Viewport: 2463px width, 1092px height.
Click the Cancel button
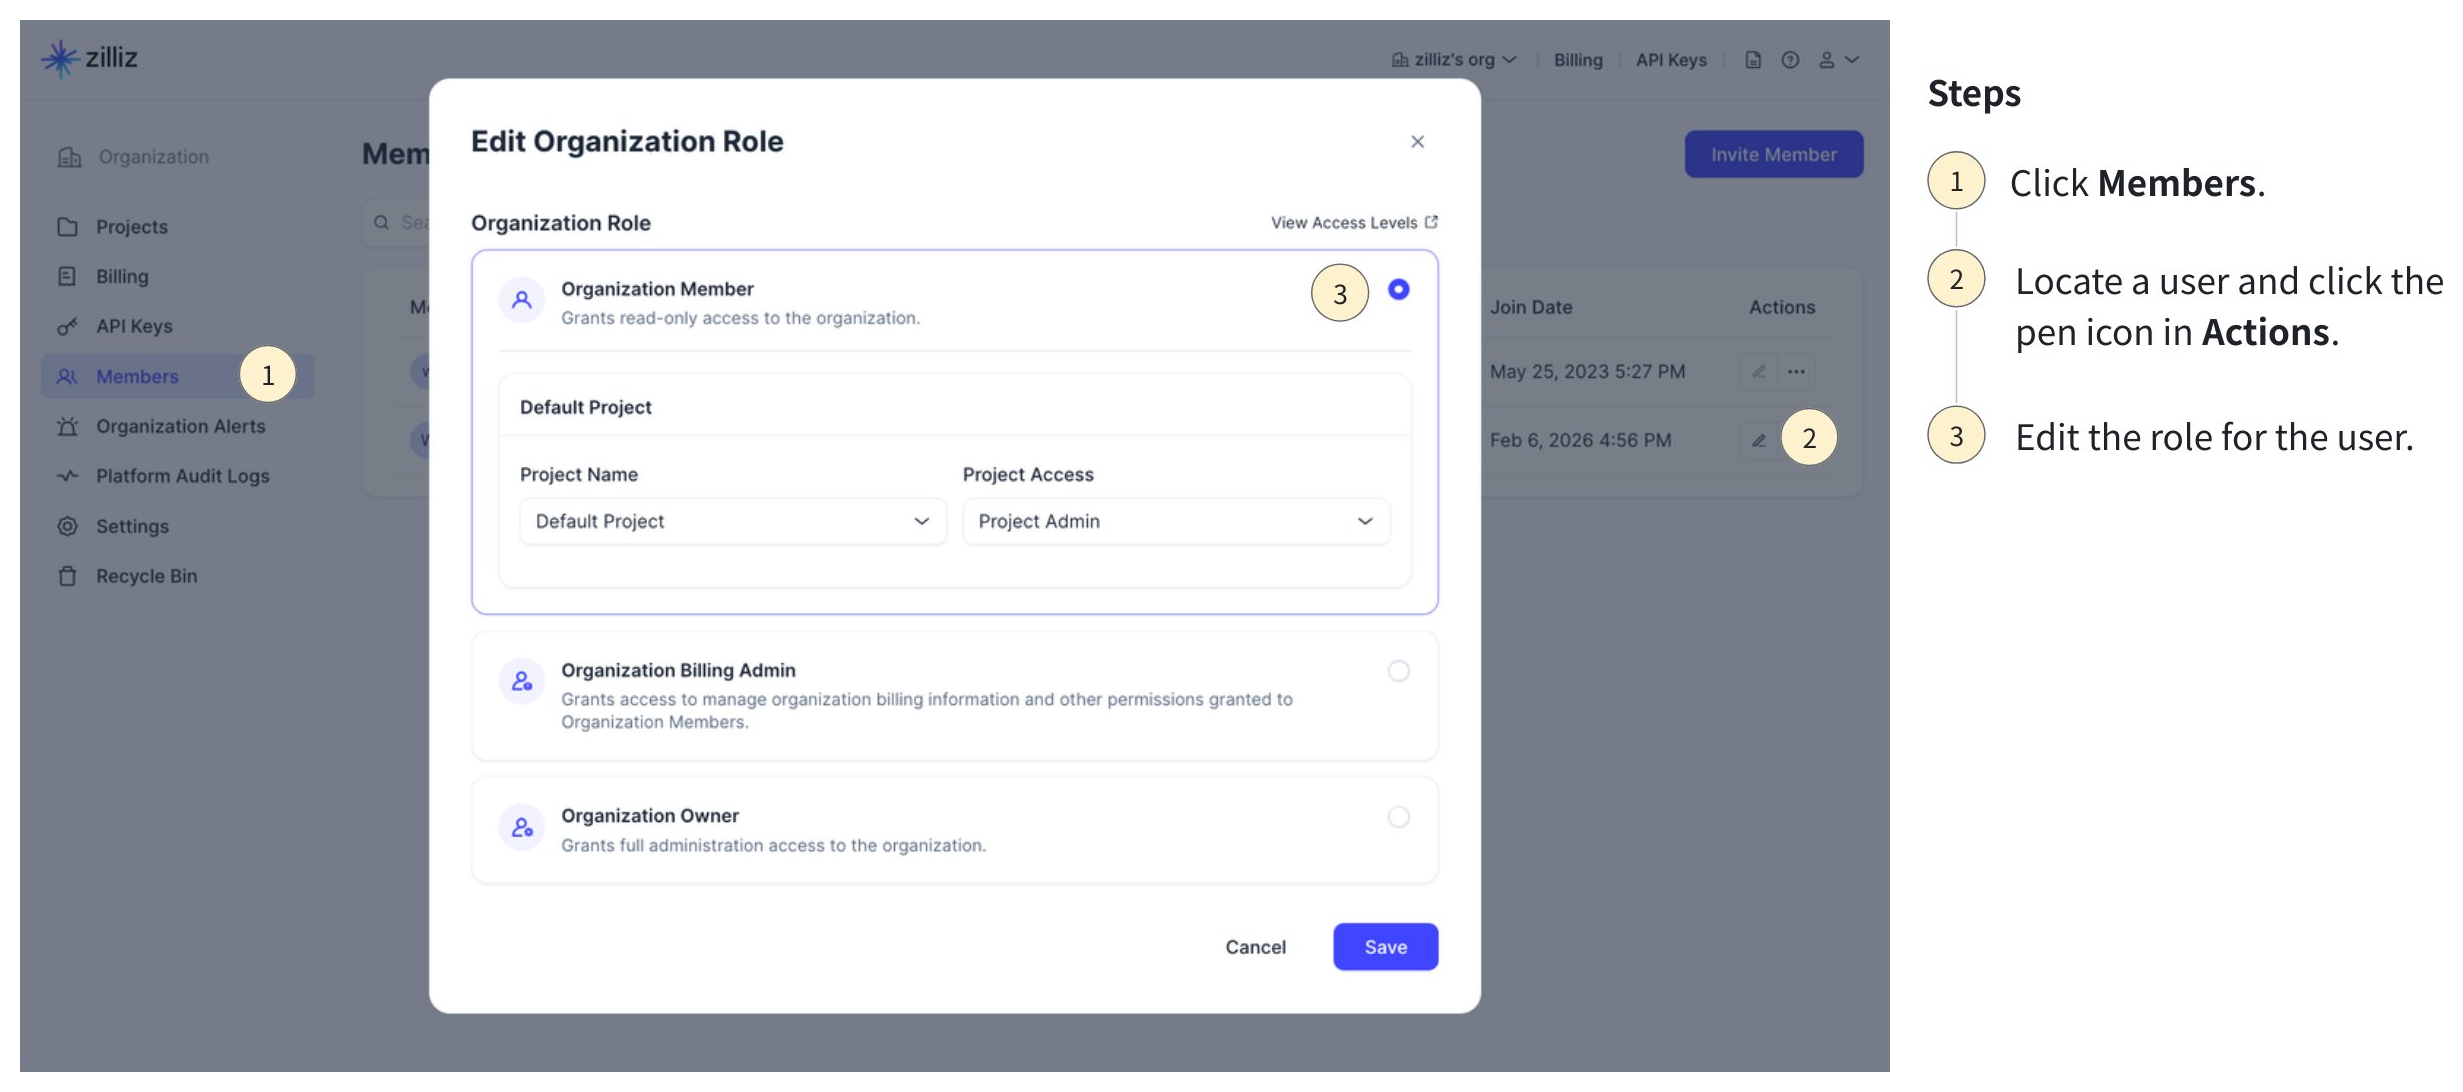(x=1255, y=947)
